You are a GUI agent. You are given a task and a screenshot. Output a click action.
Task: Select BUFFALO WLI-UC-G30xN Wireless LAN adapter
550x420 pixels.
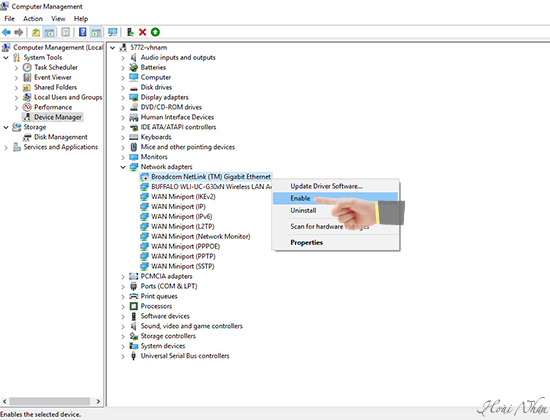click(x=211, y=187)
